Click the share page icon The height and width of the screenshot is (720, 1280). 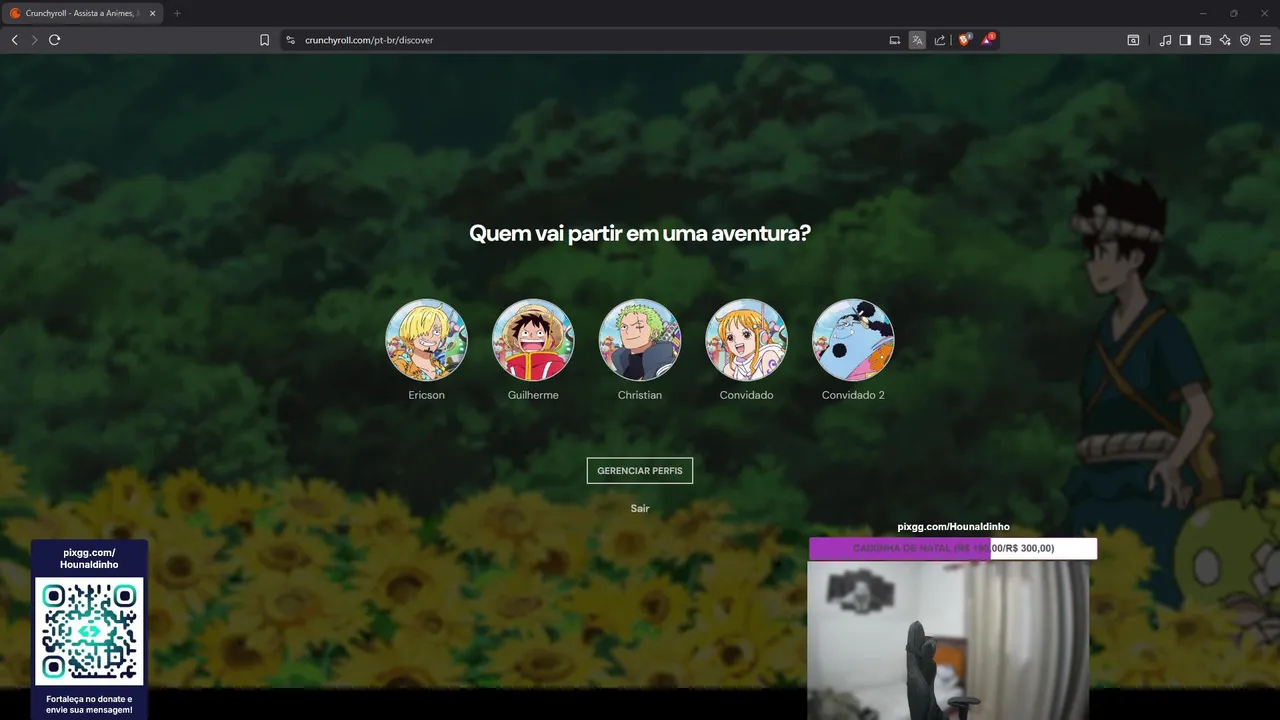click(x=940, y=40)
